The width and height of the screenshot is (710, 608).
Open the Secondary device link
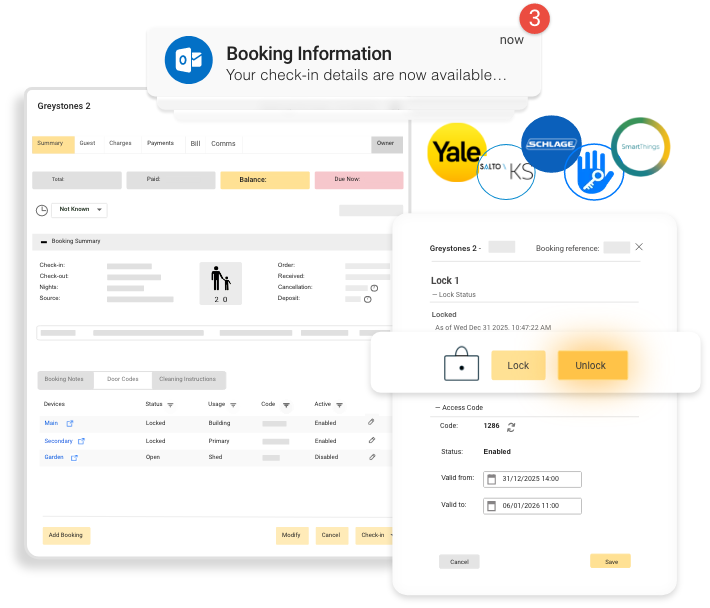[x=58, y=441]
